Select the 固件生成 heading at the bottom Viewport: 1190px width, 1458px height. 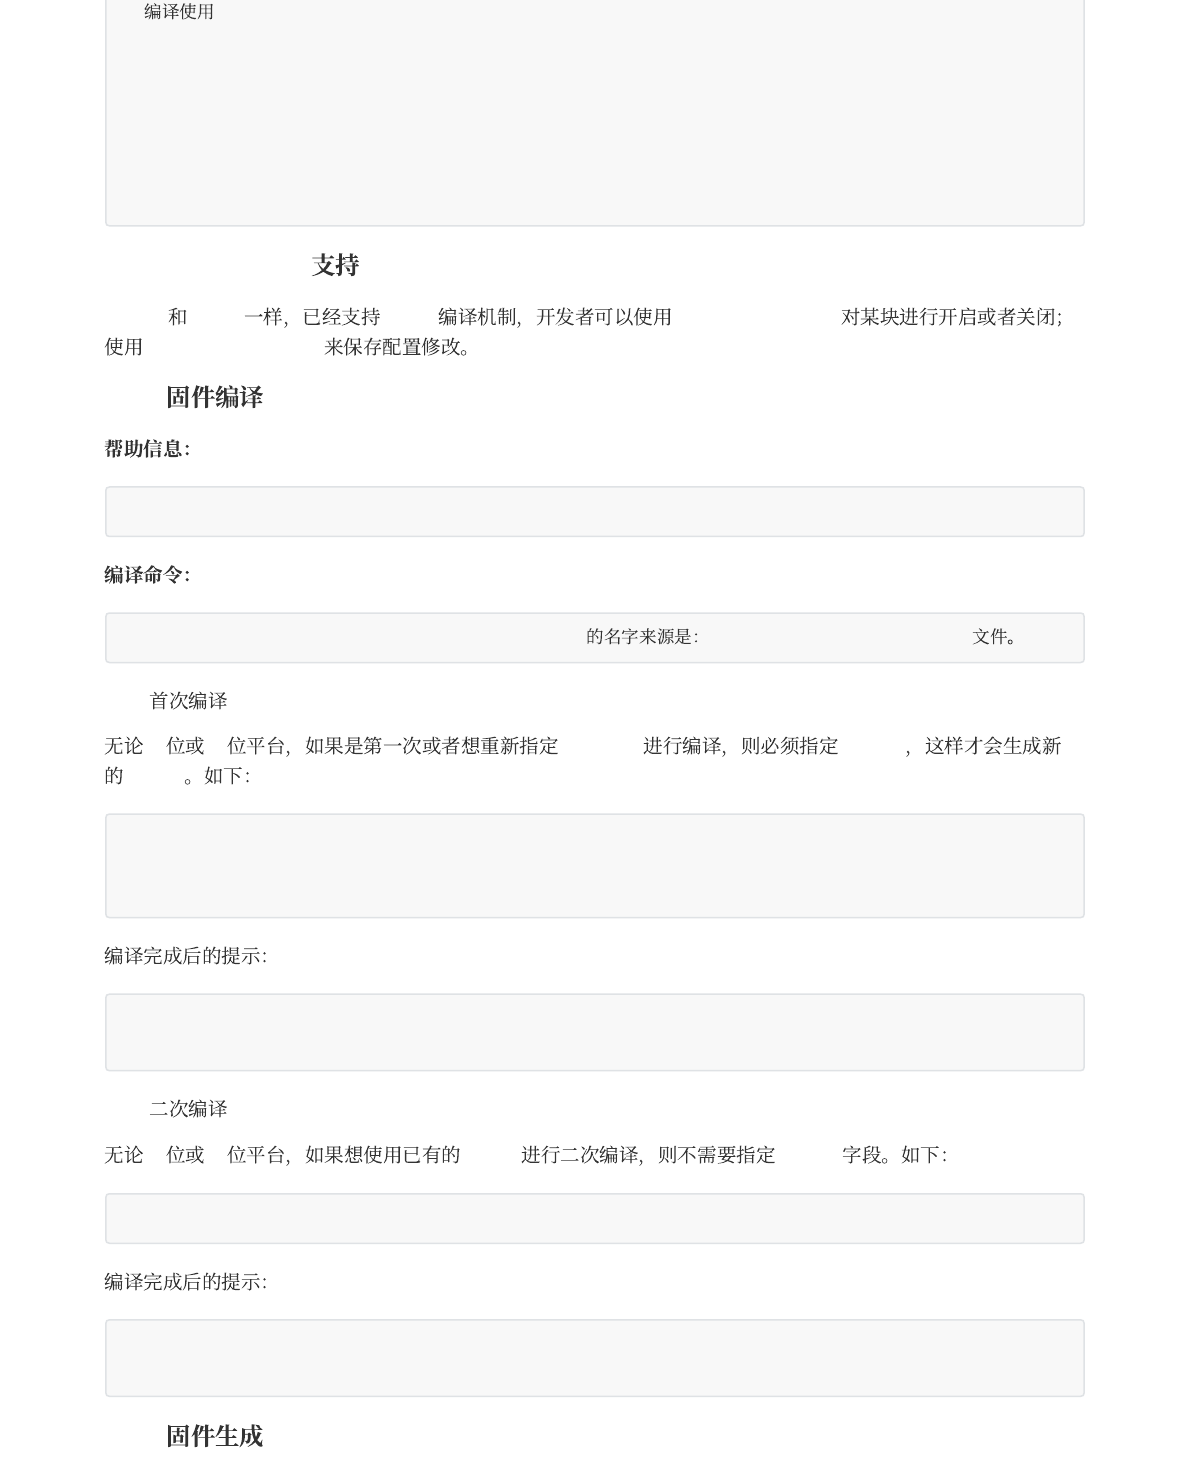click(x=214, y=1436)
